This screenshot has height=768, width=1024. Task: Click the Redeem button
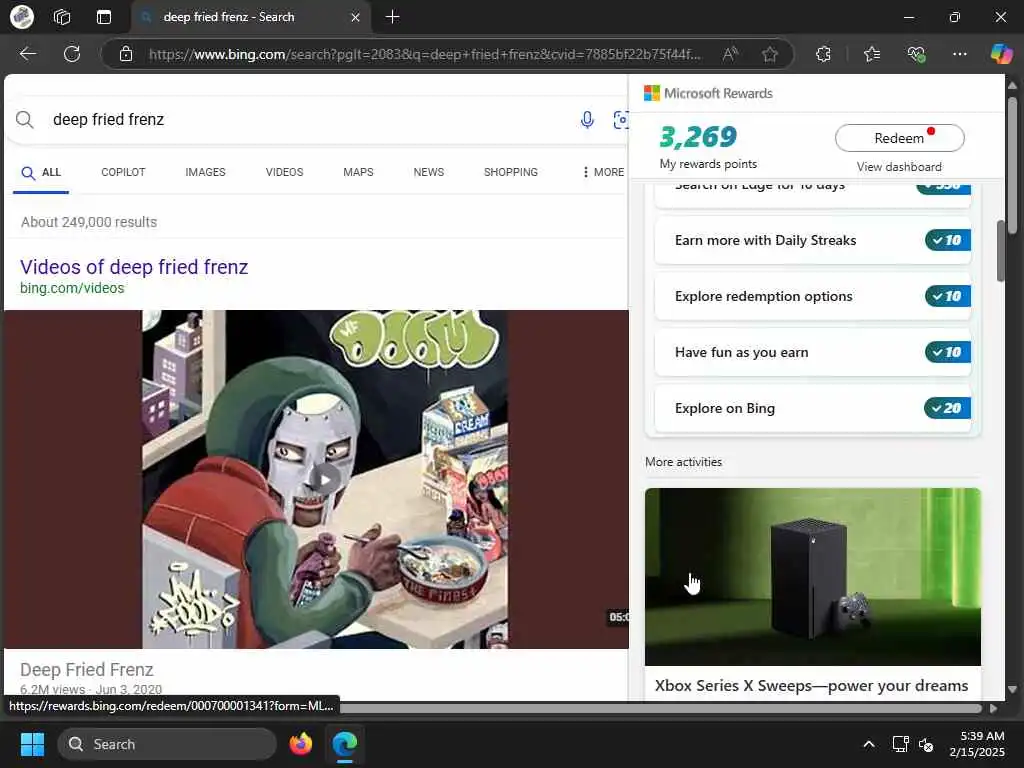point(899,138)
